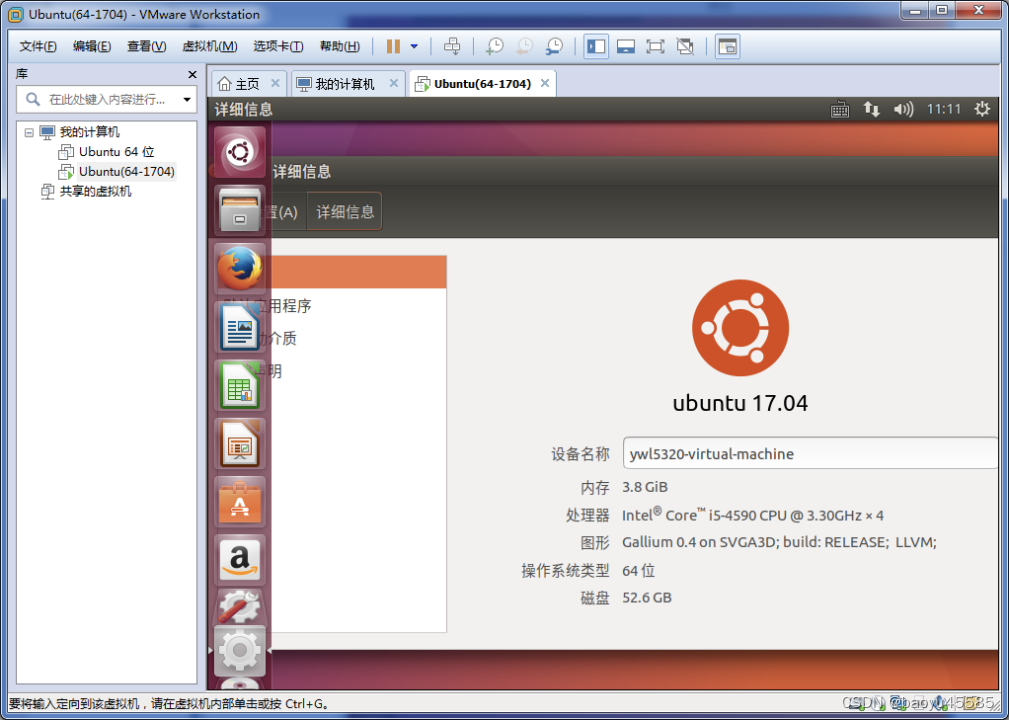The height and width of the screenshot is (720, 1009).
Task: Open the 查看(V) menu
Action: pyautogui.click(x=147, y=46)
